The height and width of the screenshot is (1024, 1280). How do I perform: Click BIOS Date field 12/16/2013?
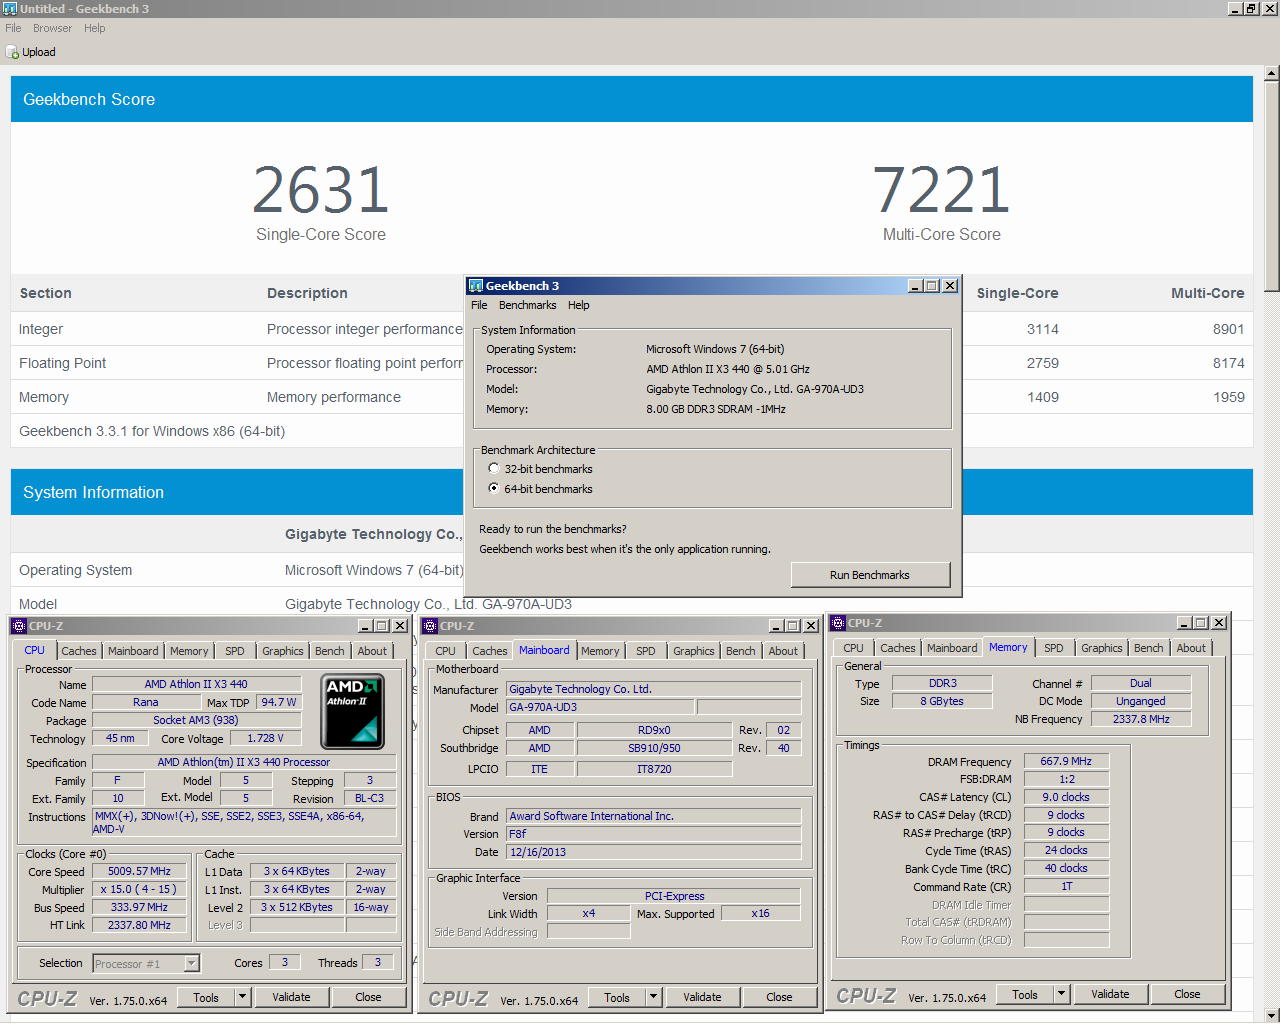tap(654, 852)
